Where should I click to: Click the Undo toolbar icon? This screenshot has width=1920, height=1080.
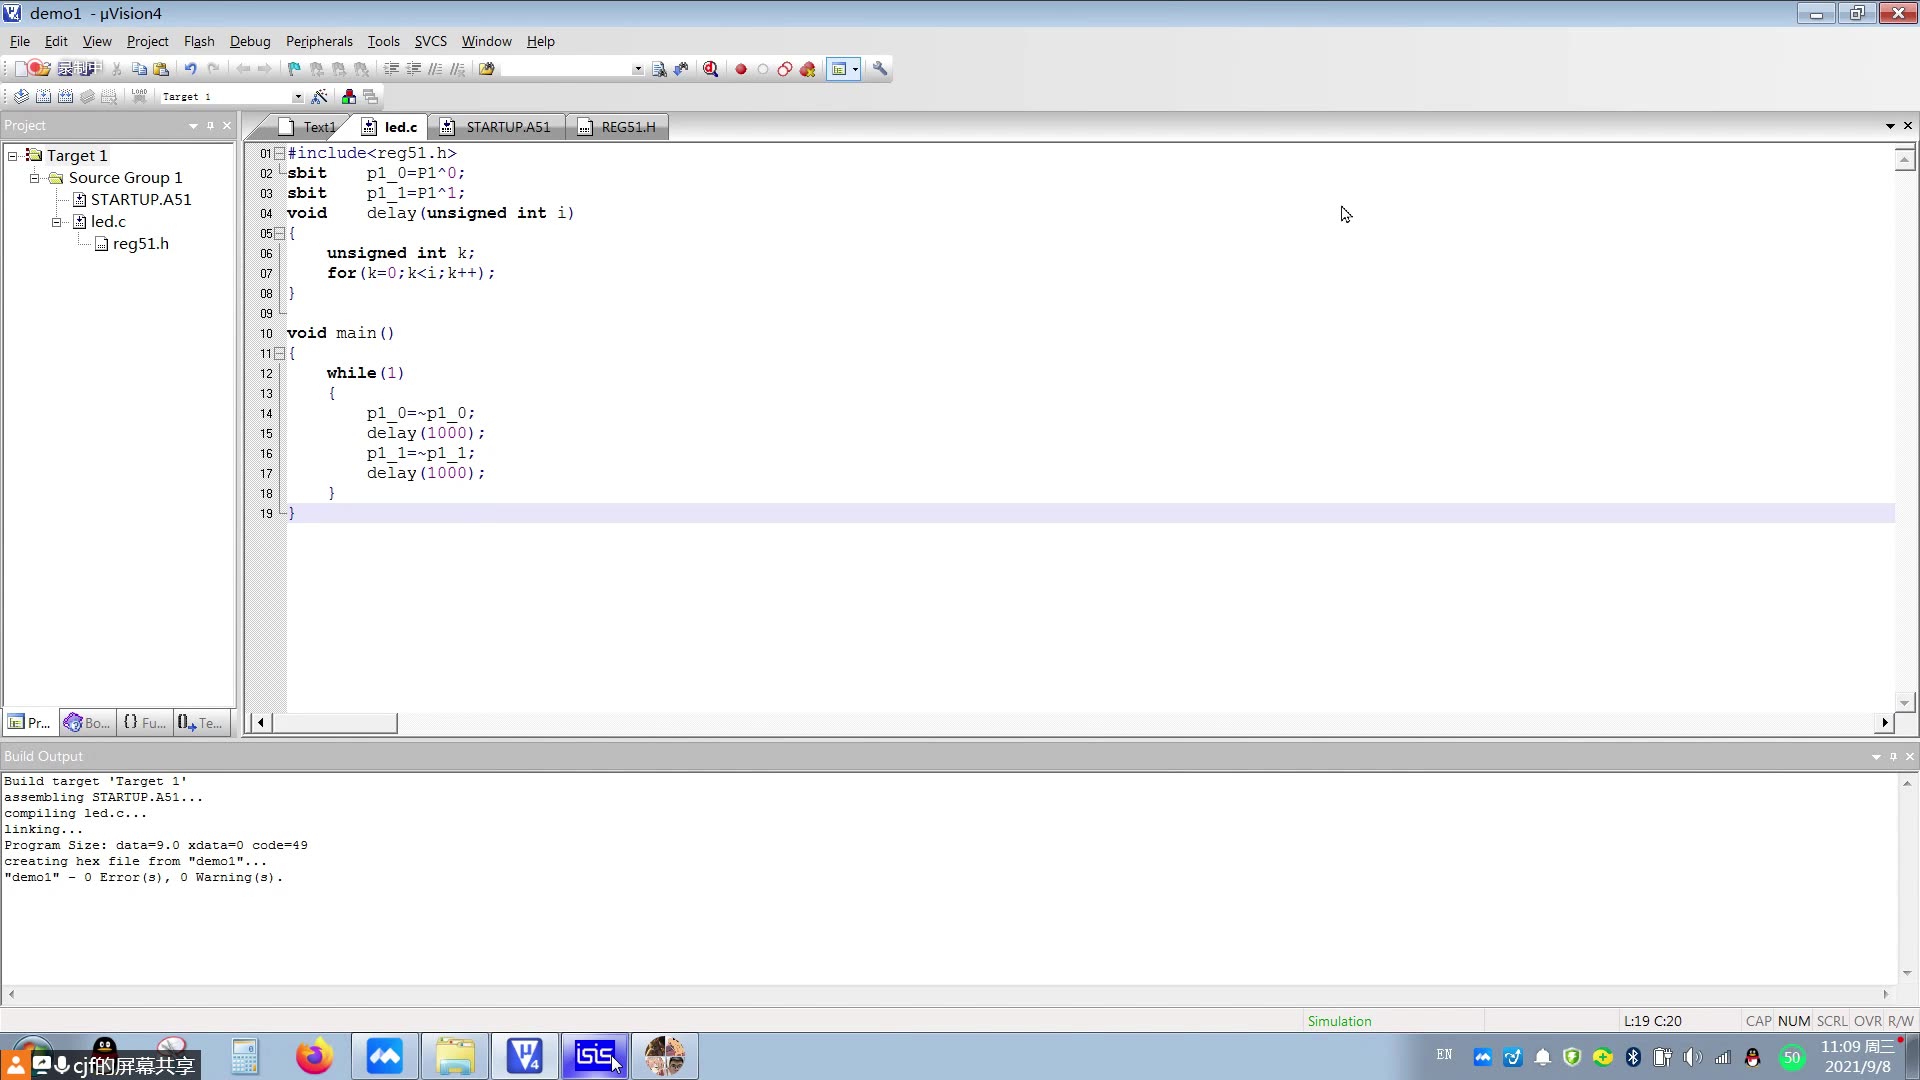click(x=190, y=69)
